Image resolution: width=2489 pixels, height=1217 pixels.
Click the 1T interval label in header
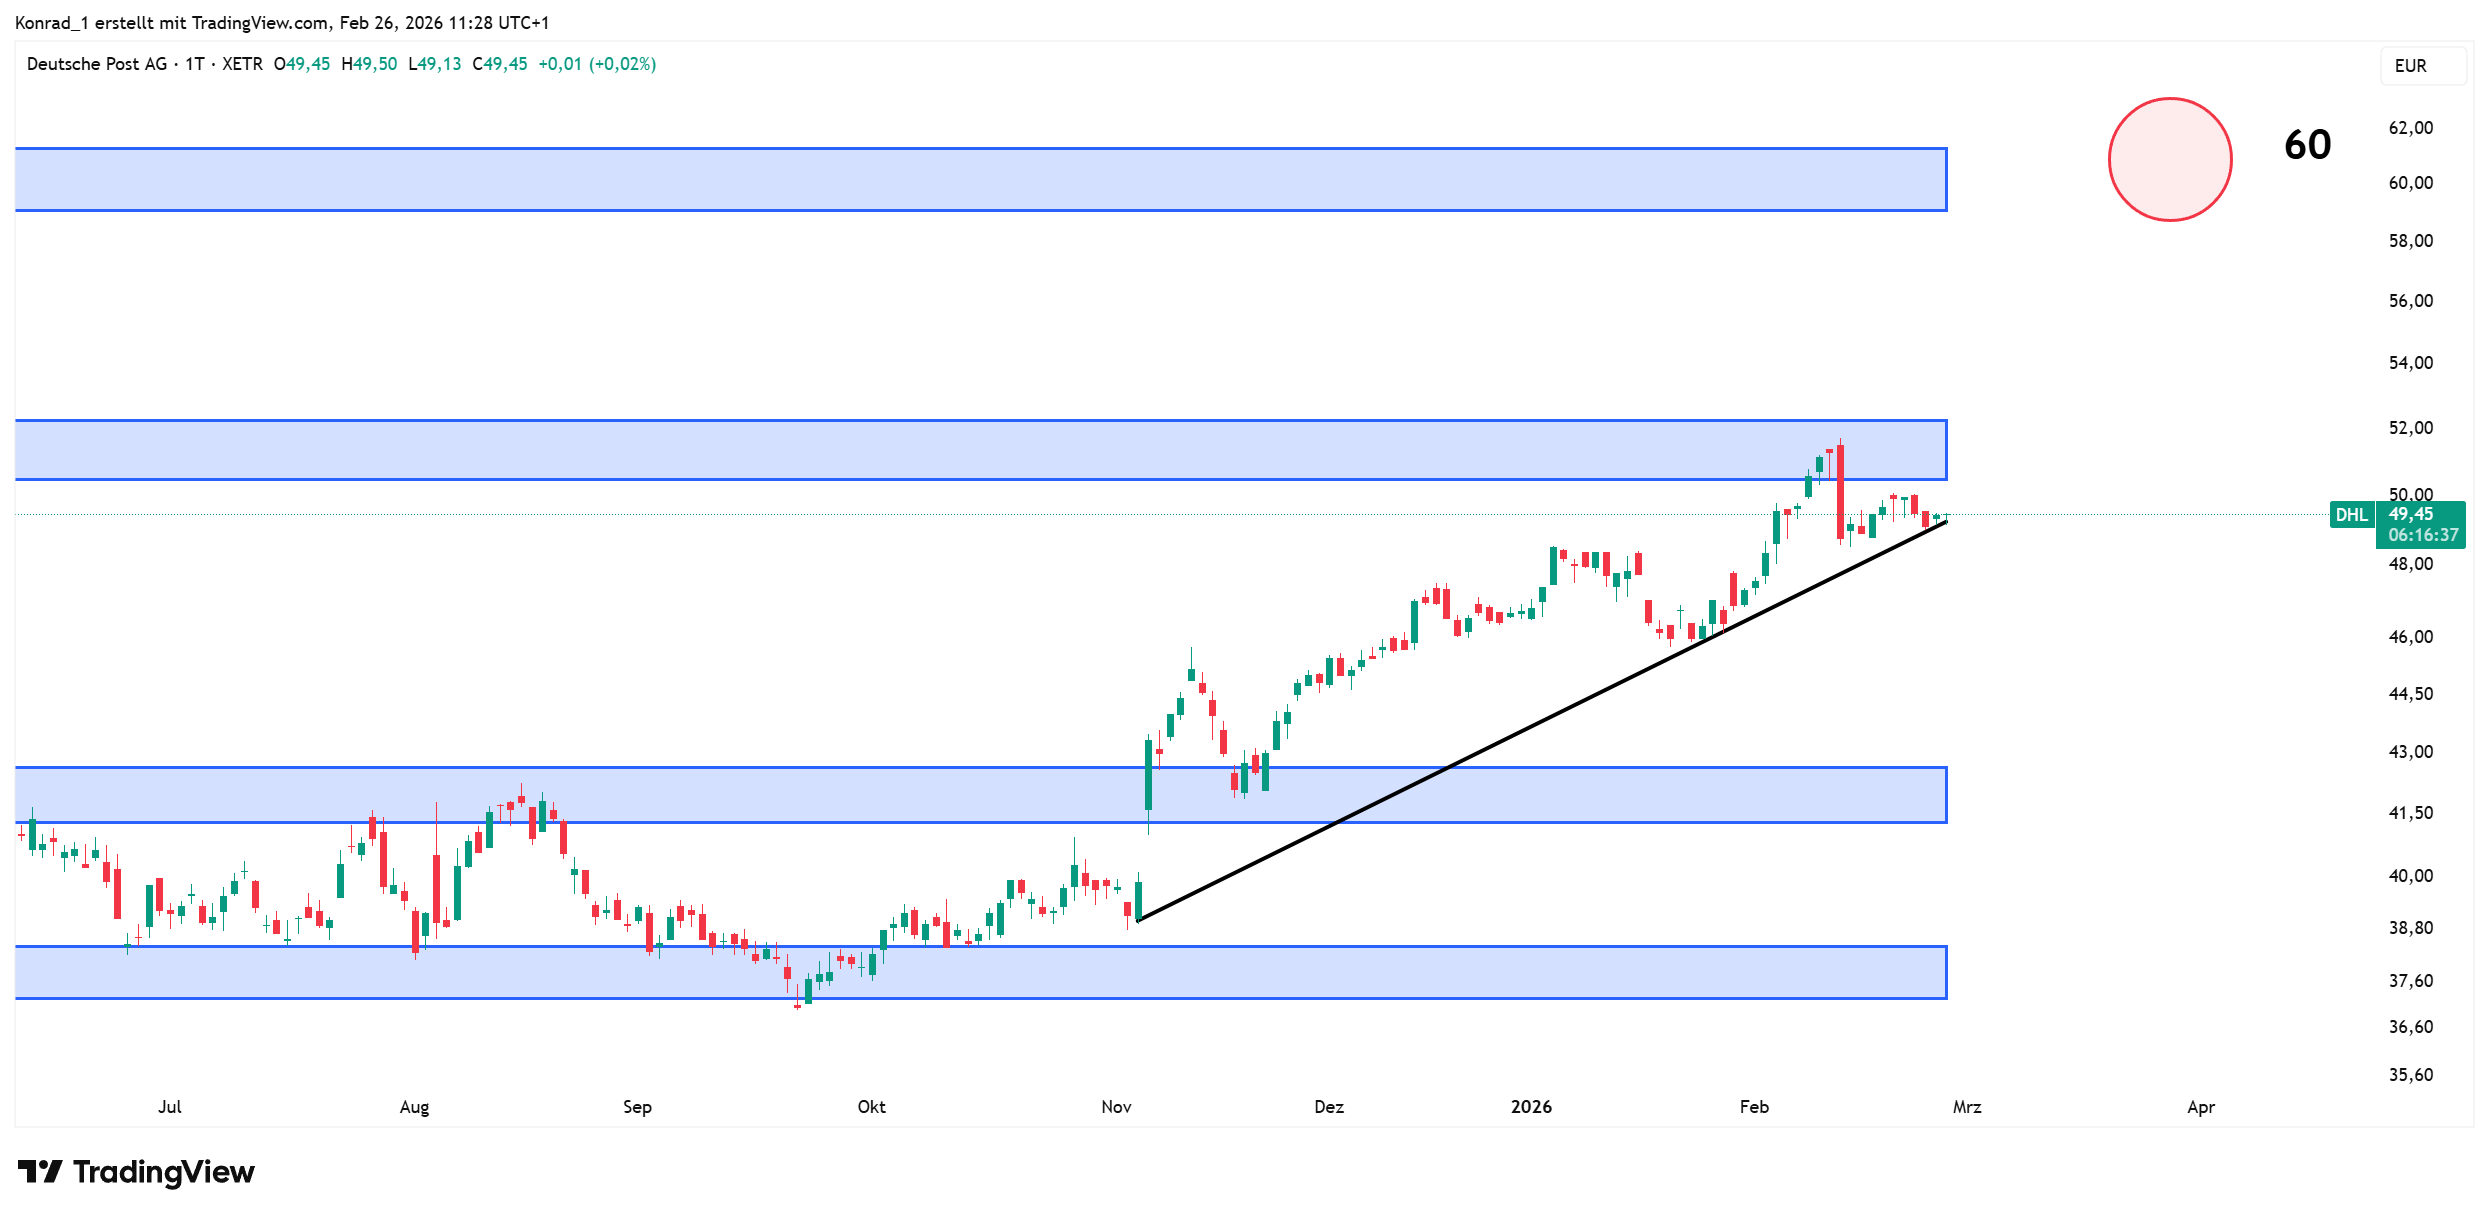point(194,64)
